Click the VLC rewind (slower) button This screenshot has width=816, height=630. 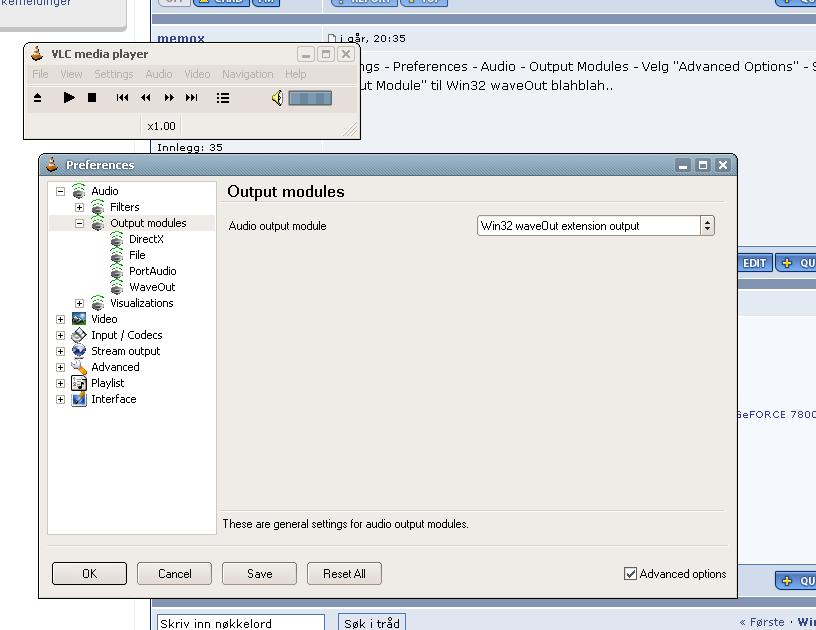[x=146, y=98]
